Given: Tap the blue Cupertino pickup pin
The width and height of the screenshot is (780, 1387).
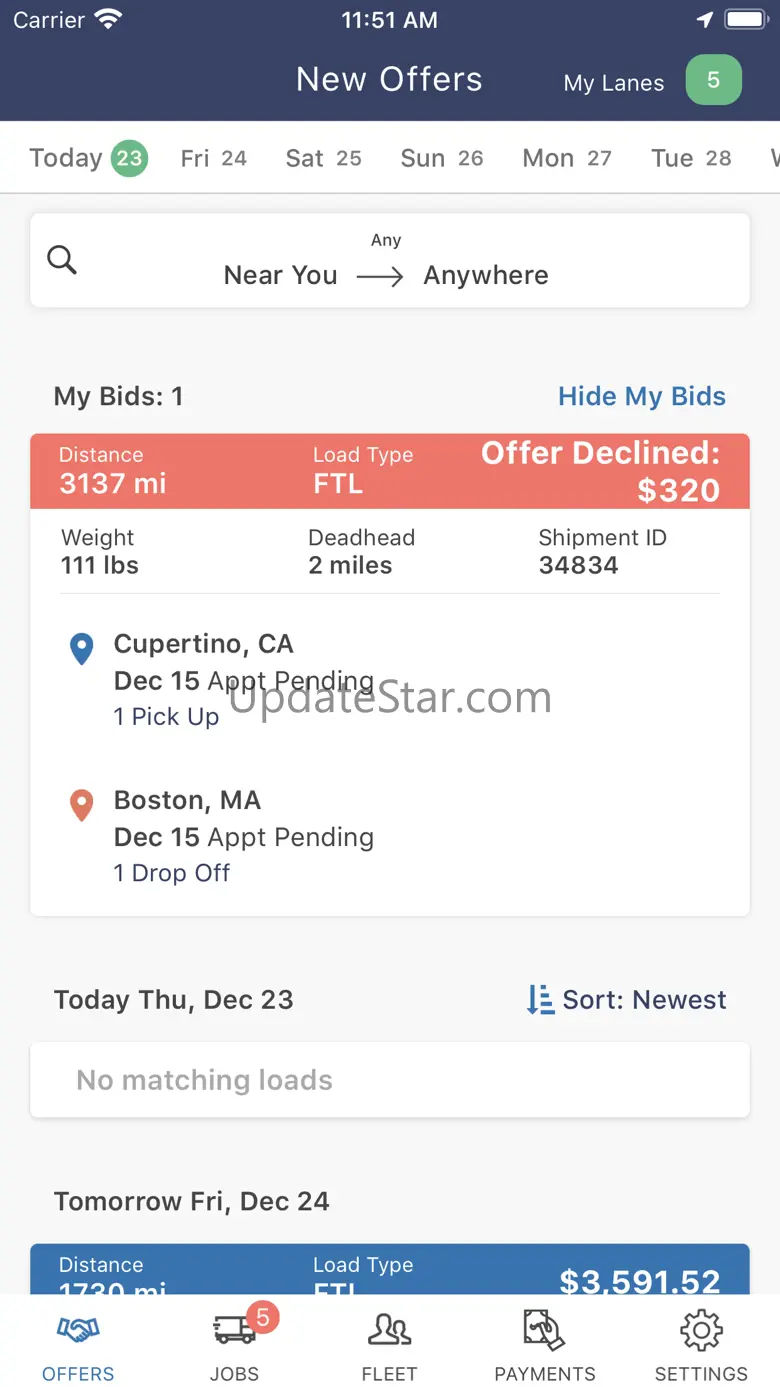Looking at the screenshot, I should point(81,649).
